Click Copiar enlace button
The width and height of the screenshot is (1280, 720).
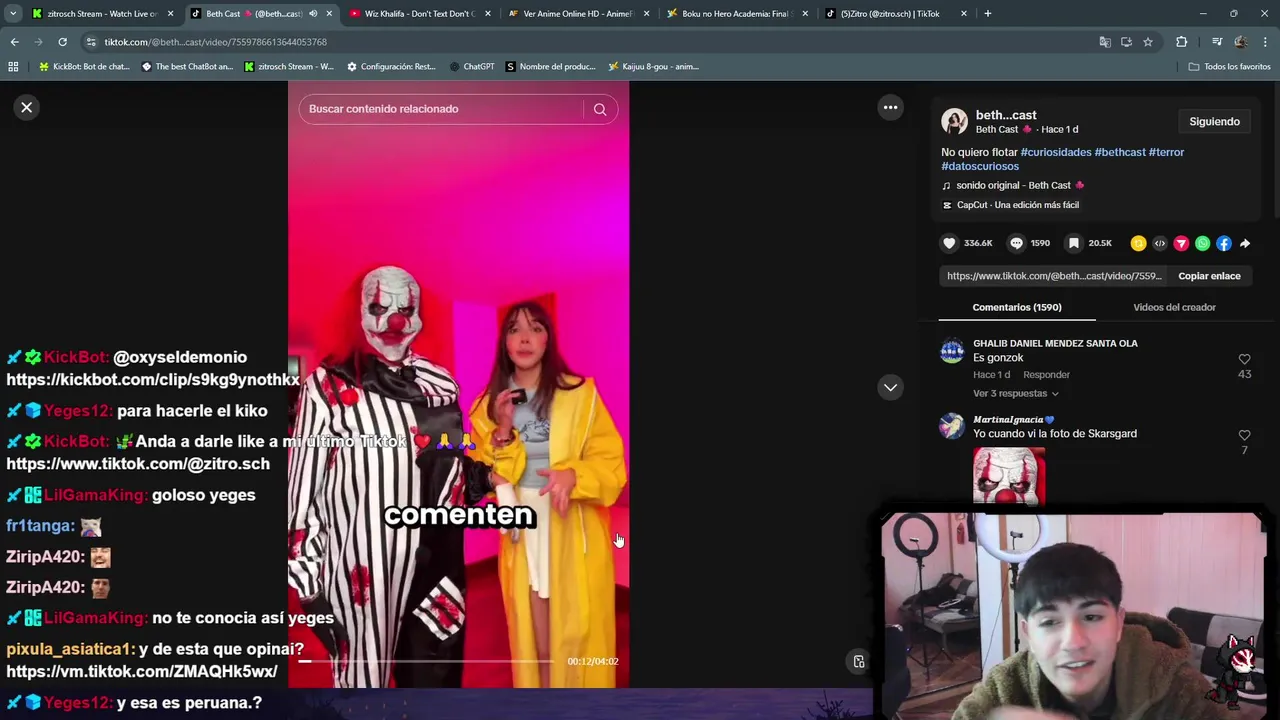tap(1209, 276)
